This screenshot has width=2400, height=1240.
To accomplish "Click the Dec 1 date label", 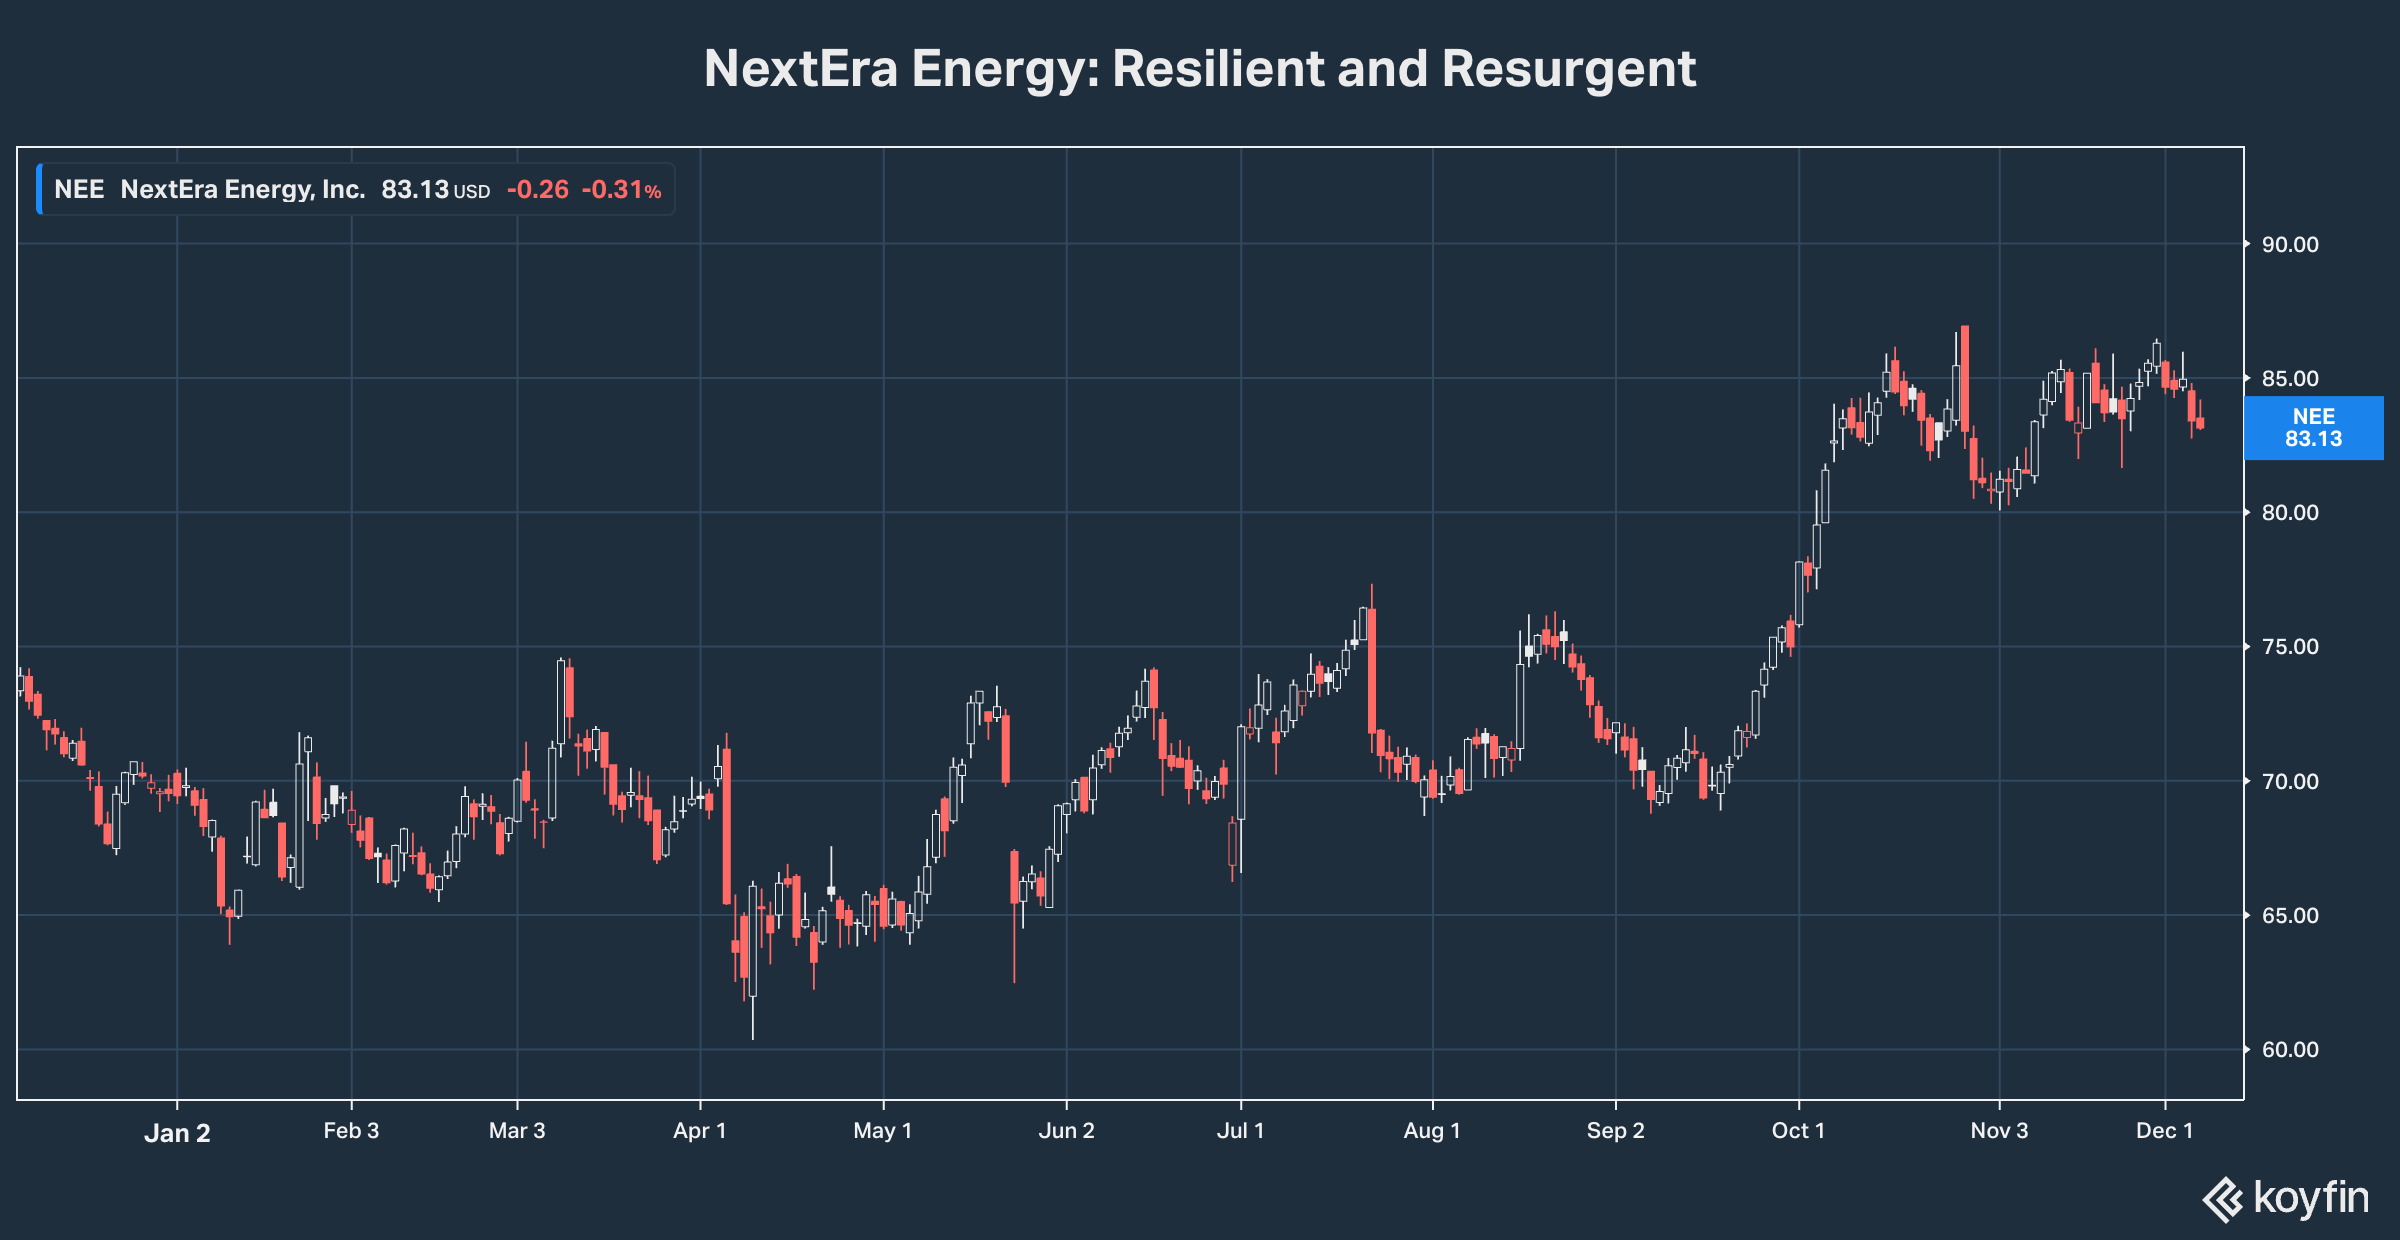I will click(2164, 1131).
